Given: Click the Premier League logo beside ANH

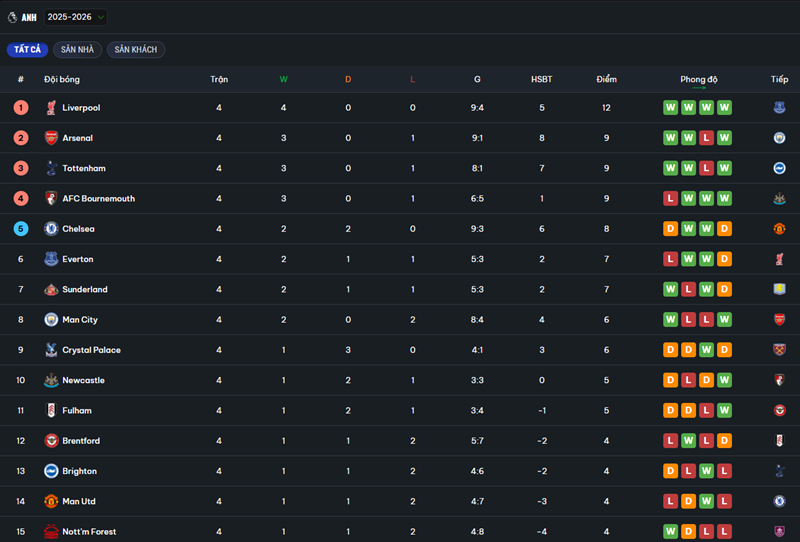Looking at the screenshot, I should (x=12, y=17).
